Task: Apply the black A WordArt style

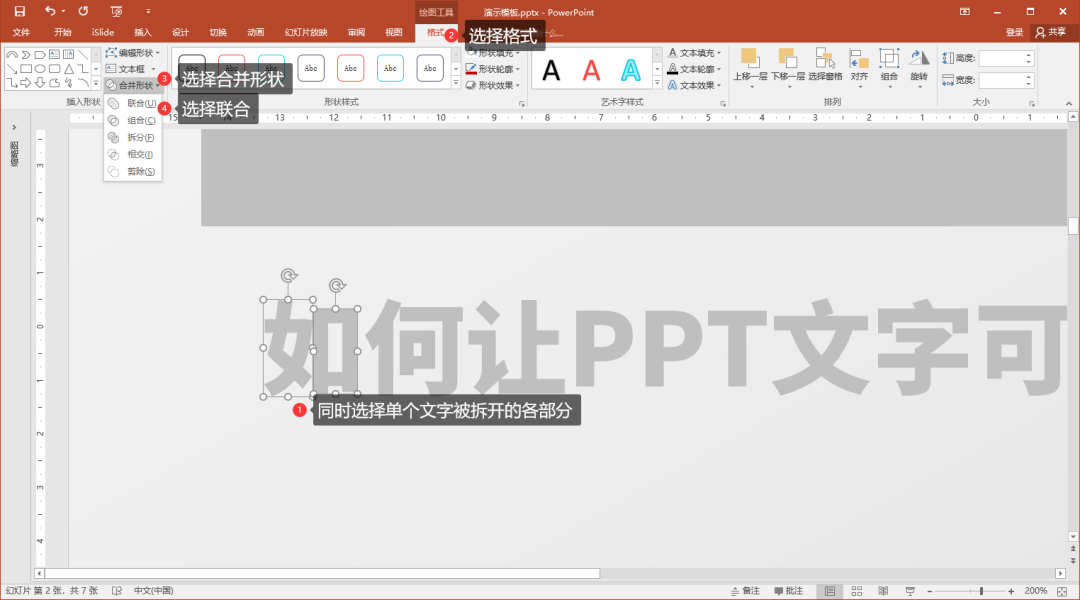Action: click(551, 70)
